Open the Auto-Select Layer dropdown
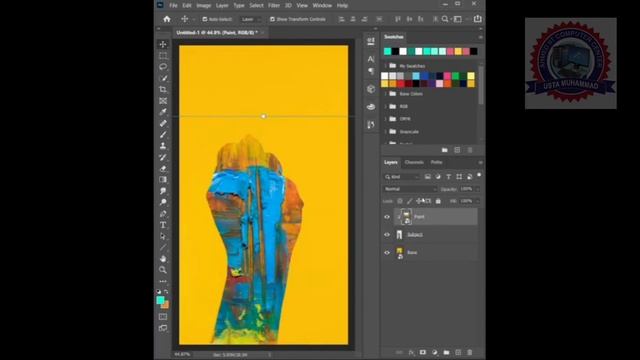 [x=251, y=19]
